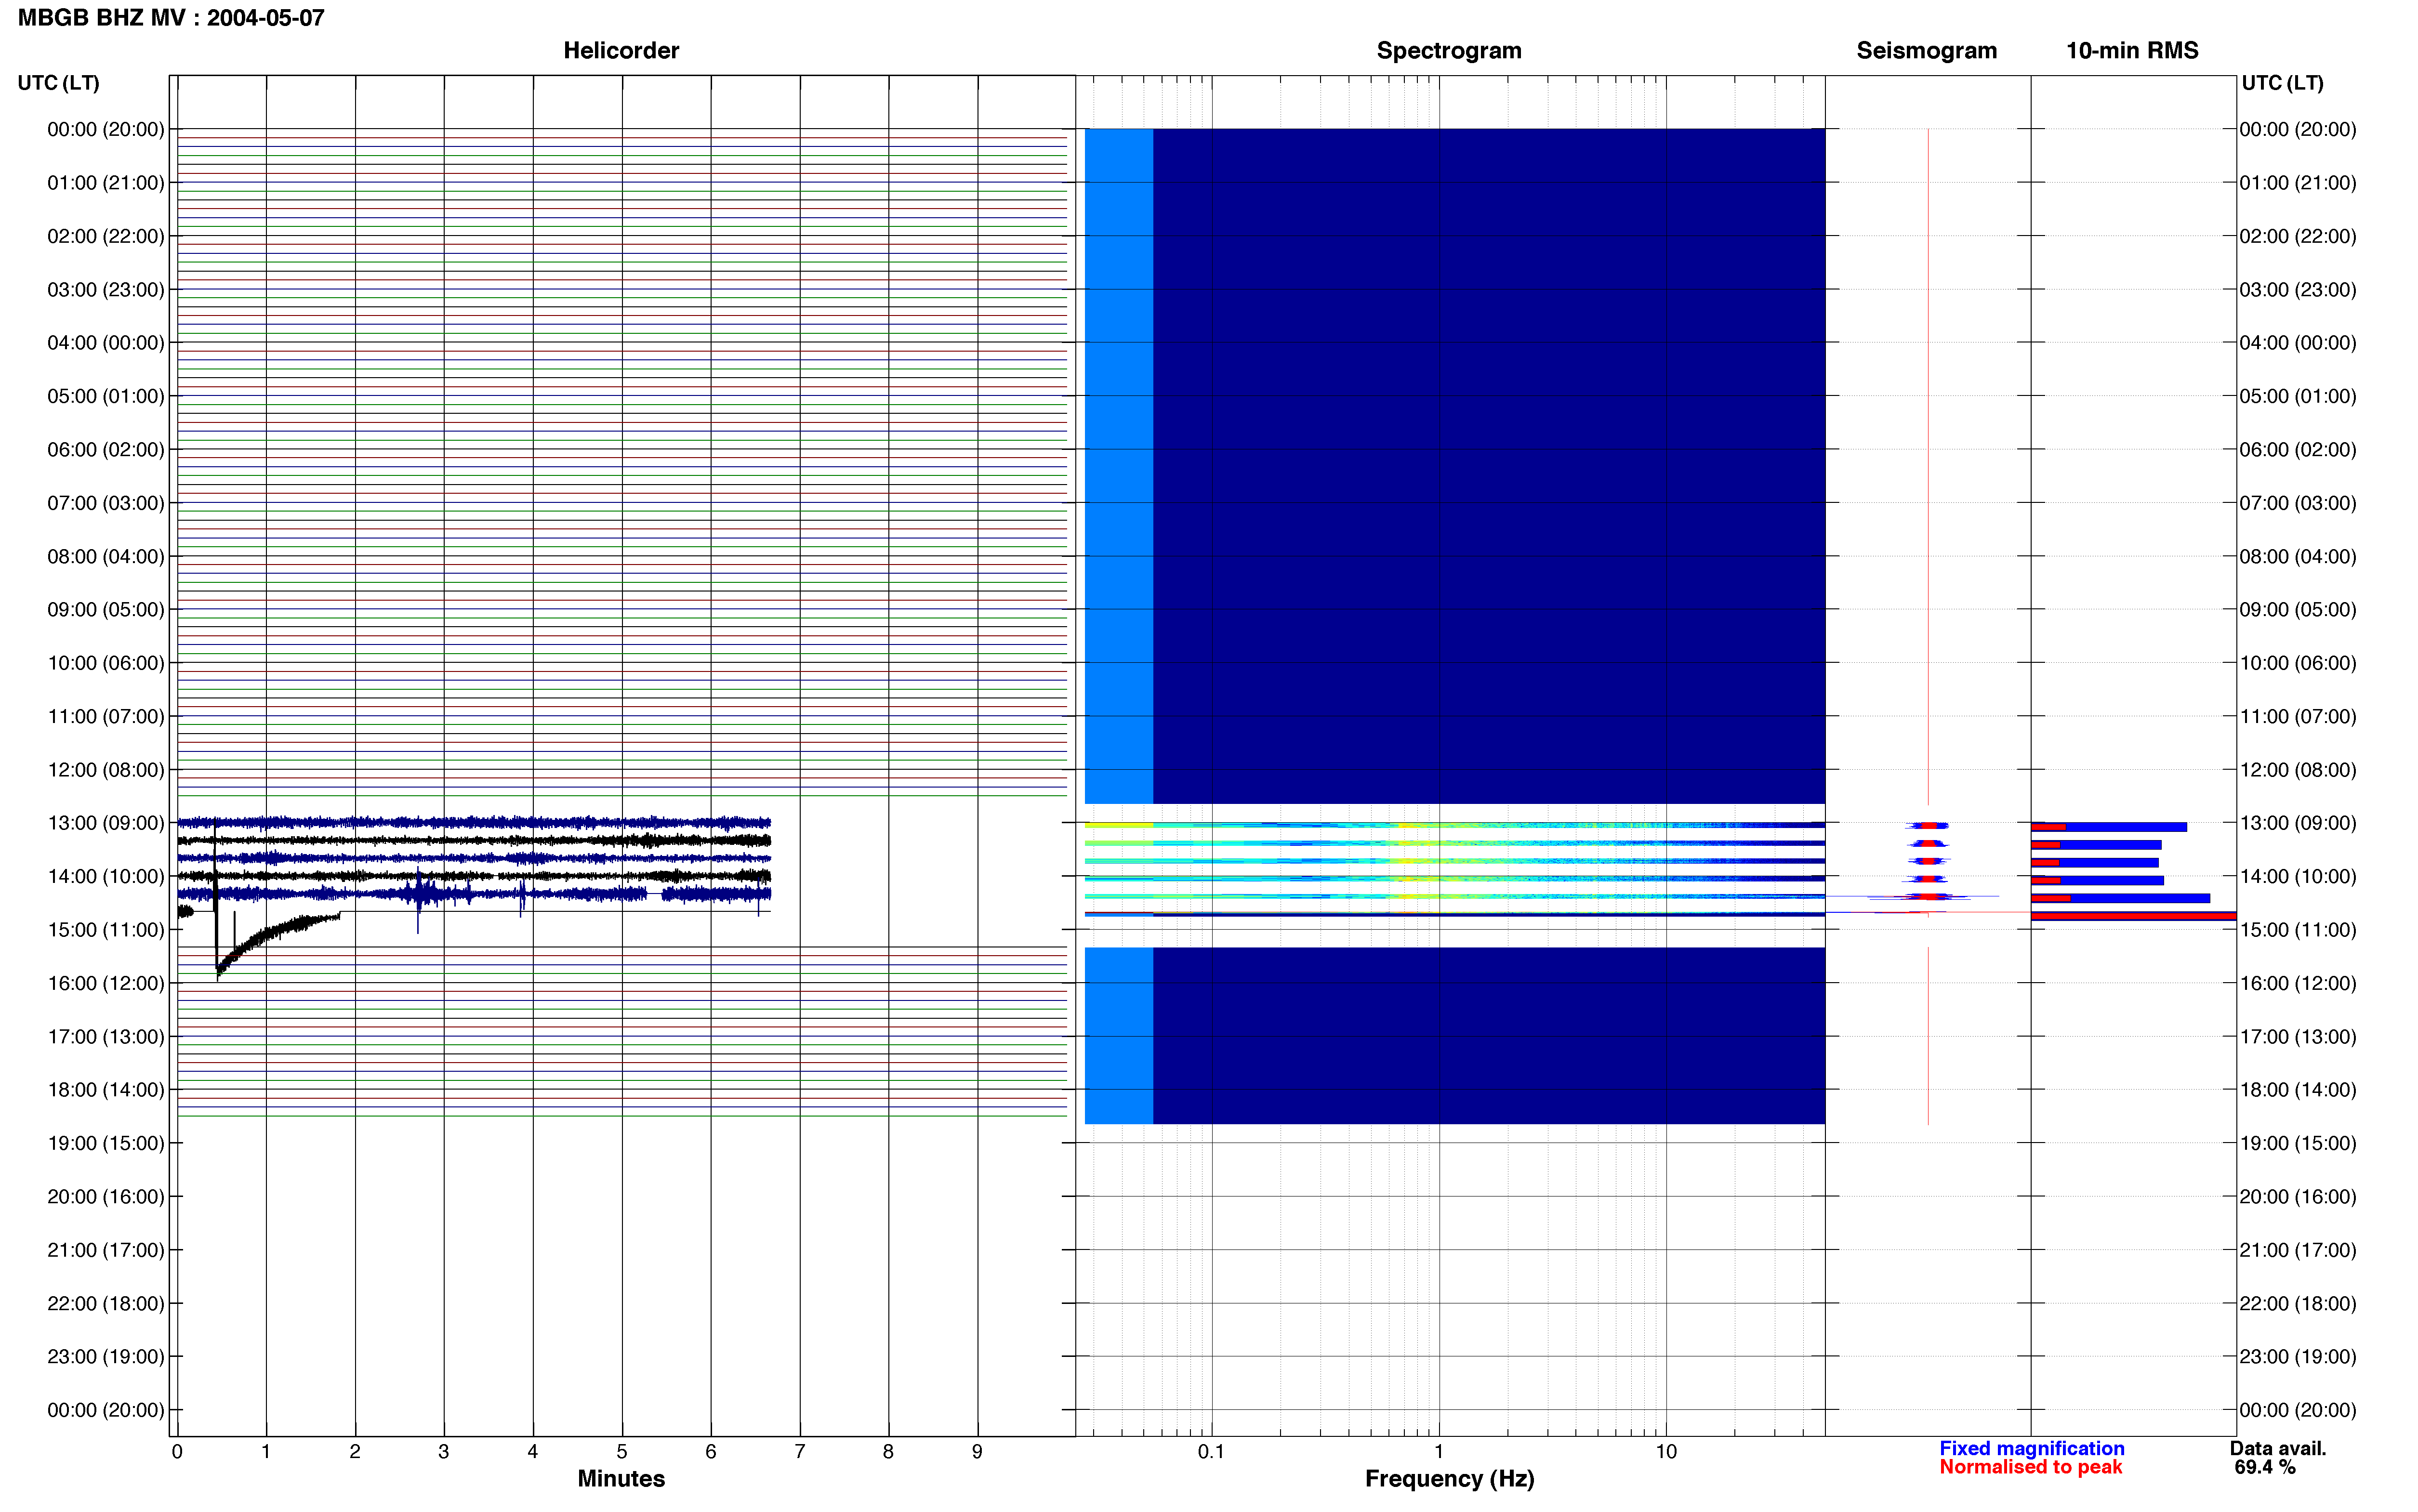Screen dimensions: 2418x1512
Task: Click the '69.4 %' availability value
Action: (2265, 1467)
